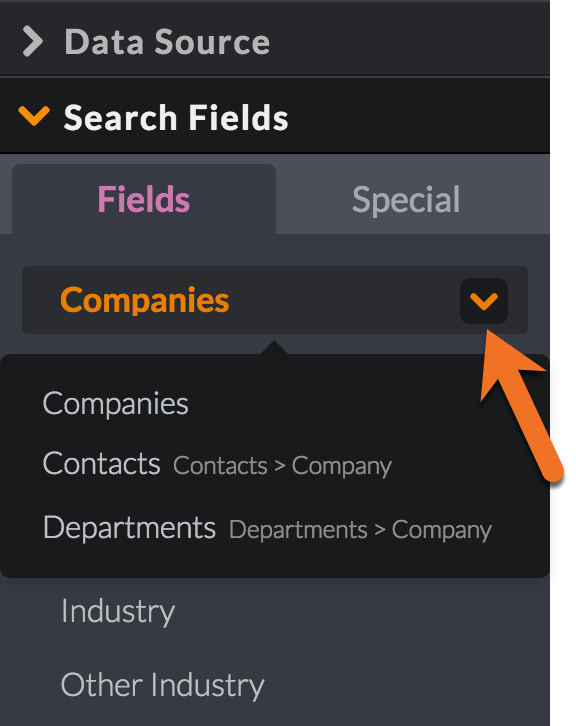Choose Departments from the dropdown list

(129, 527)
